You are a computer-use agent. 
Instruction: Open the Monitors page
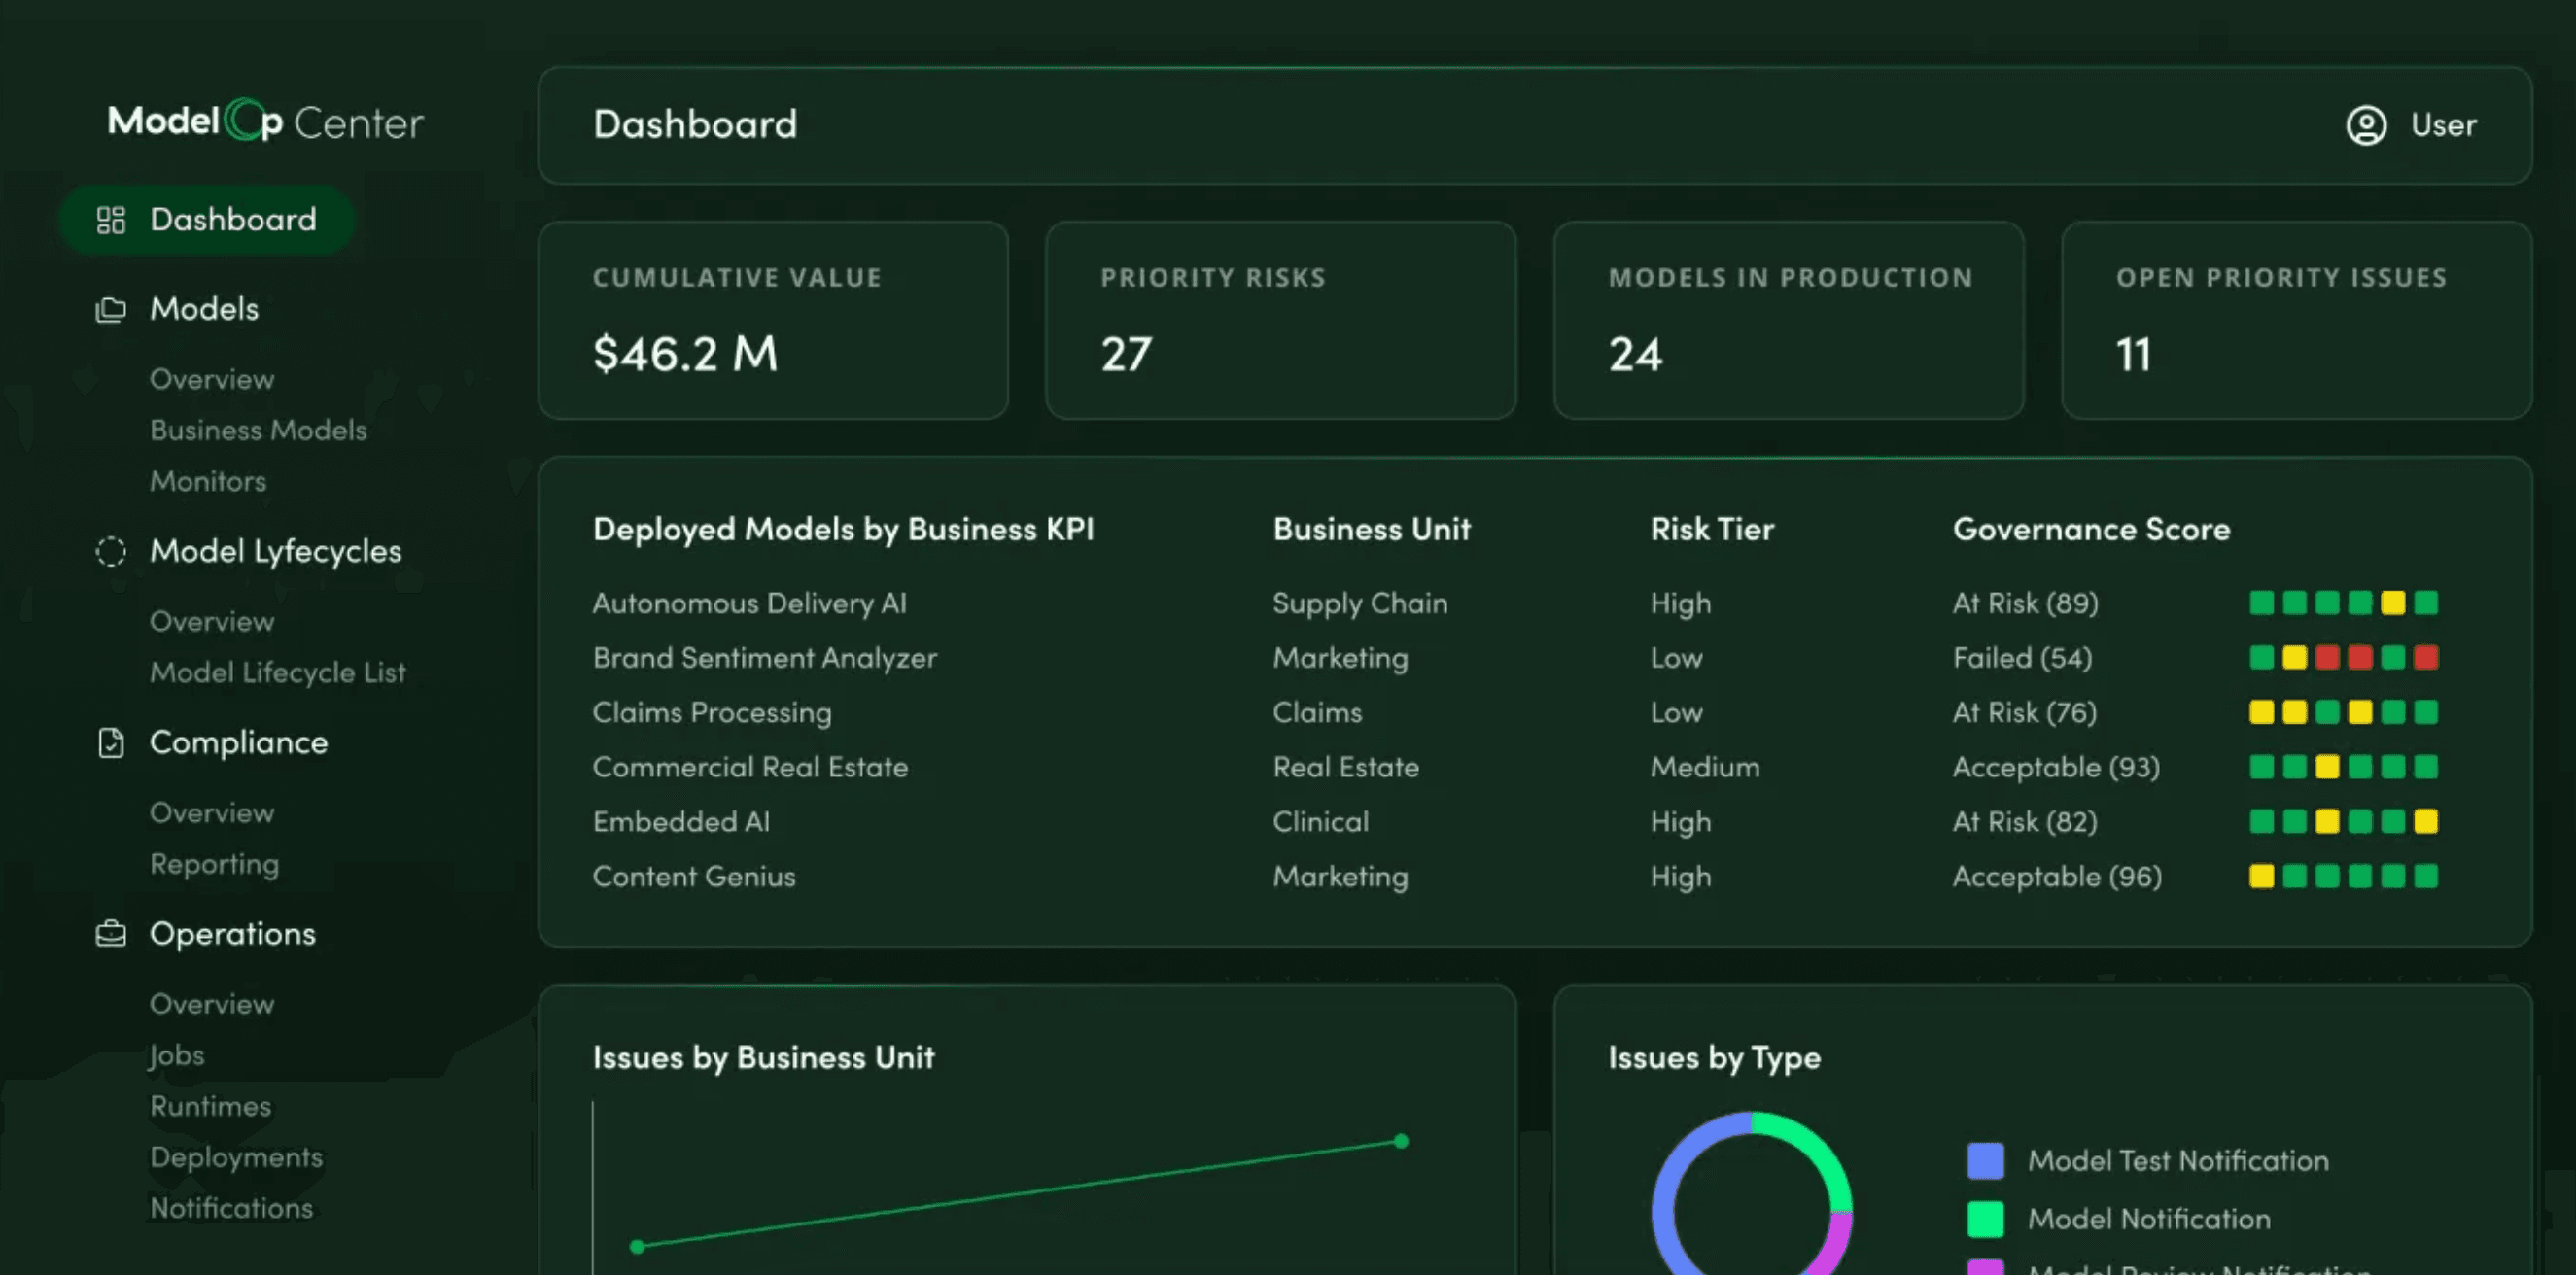208,481
